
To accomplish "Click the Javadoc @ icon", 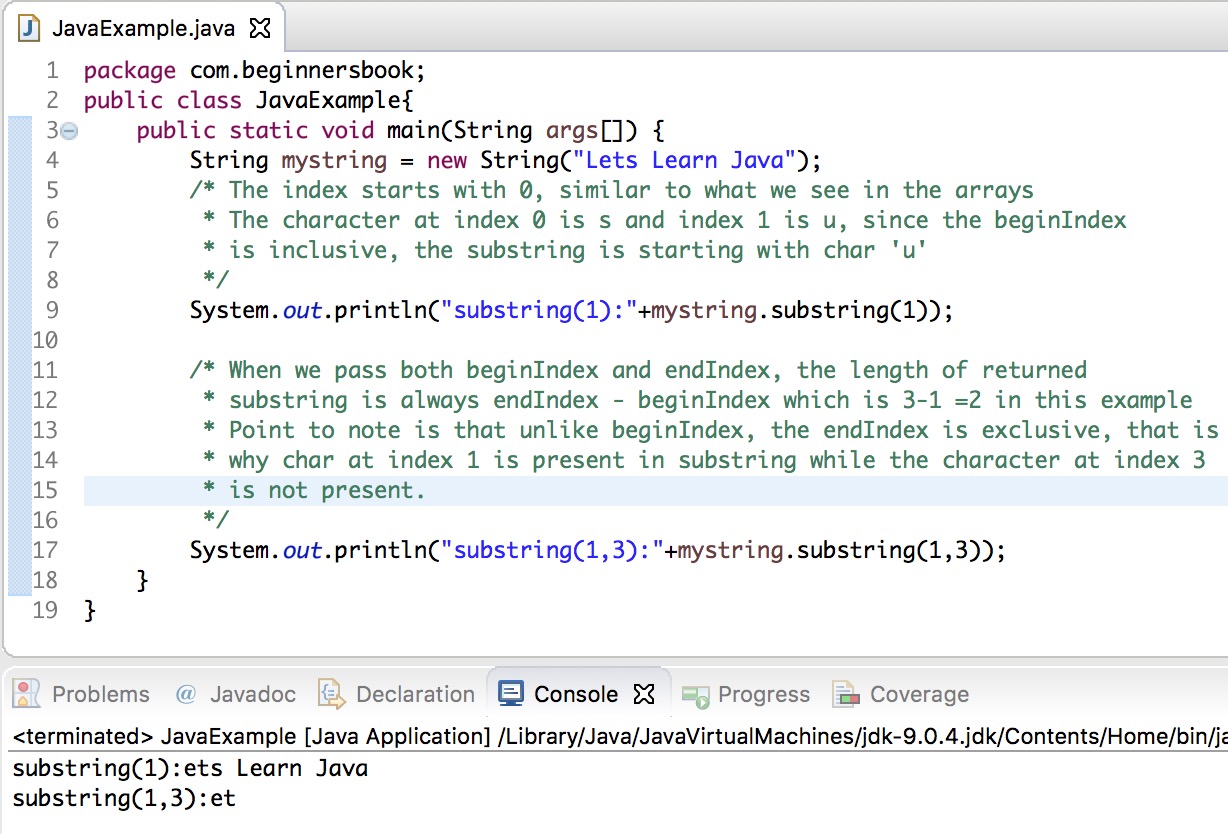I will pyautogui.click(x=183, y=693).
